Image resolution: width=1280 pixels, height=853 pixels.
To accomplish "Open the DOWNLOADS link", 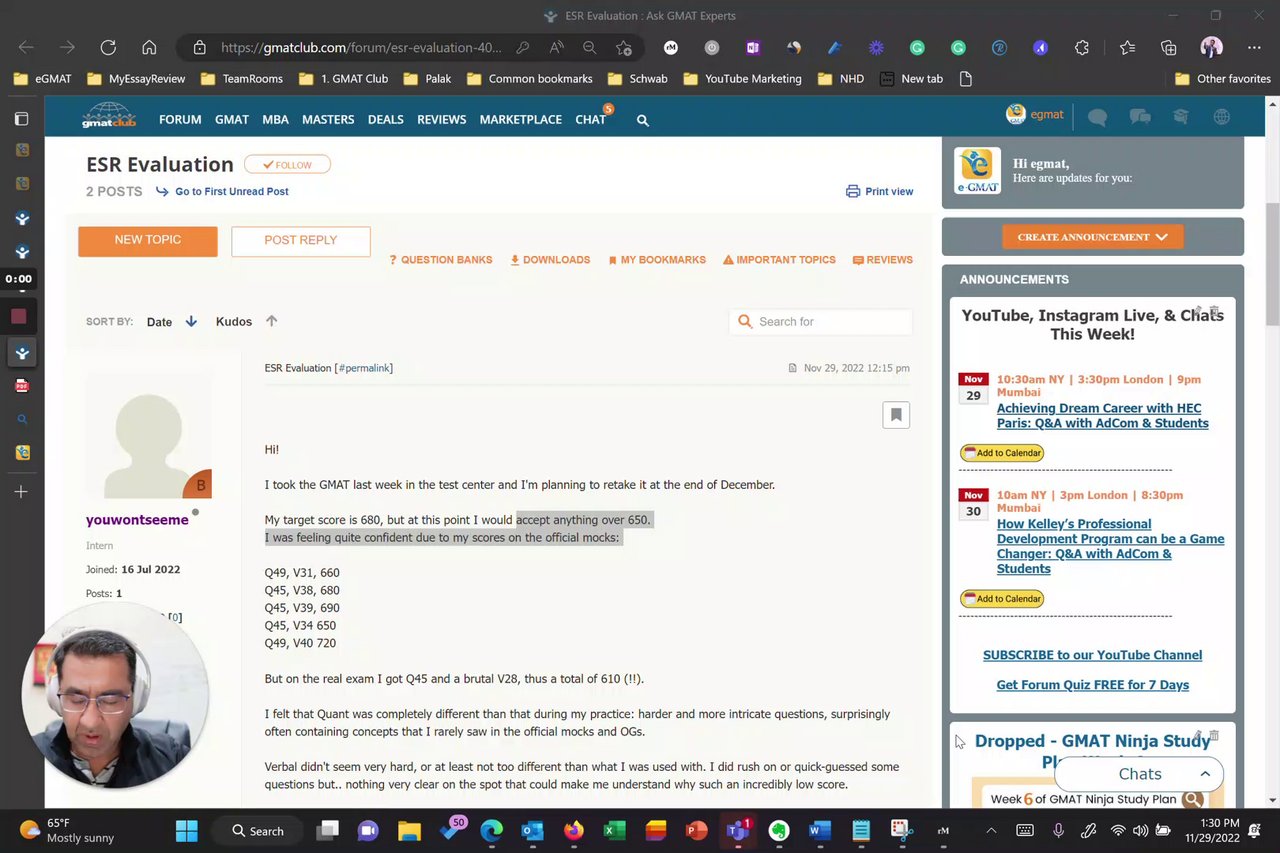I will (x=550, y=260).
